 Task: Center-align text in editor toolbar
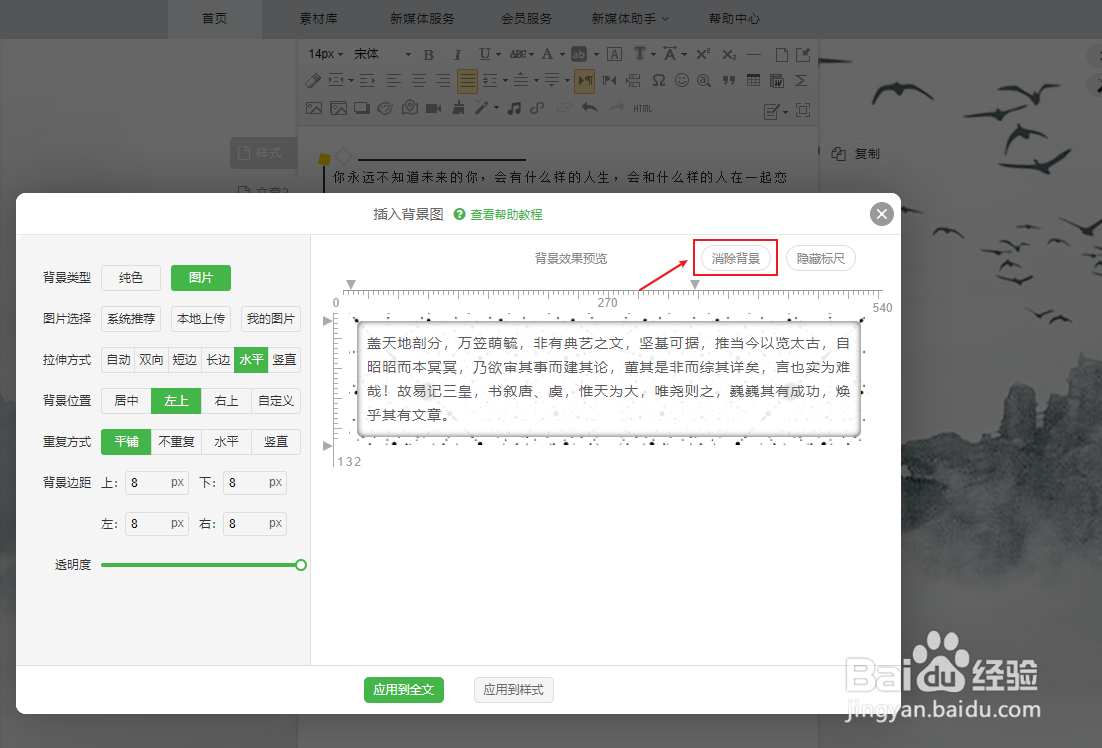click(419, 81)
